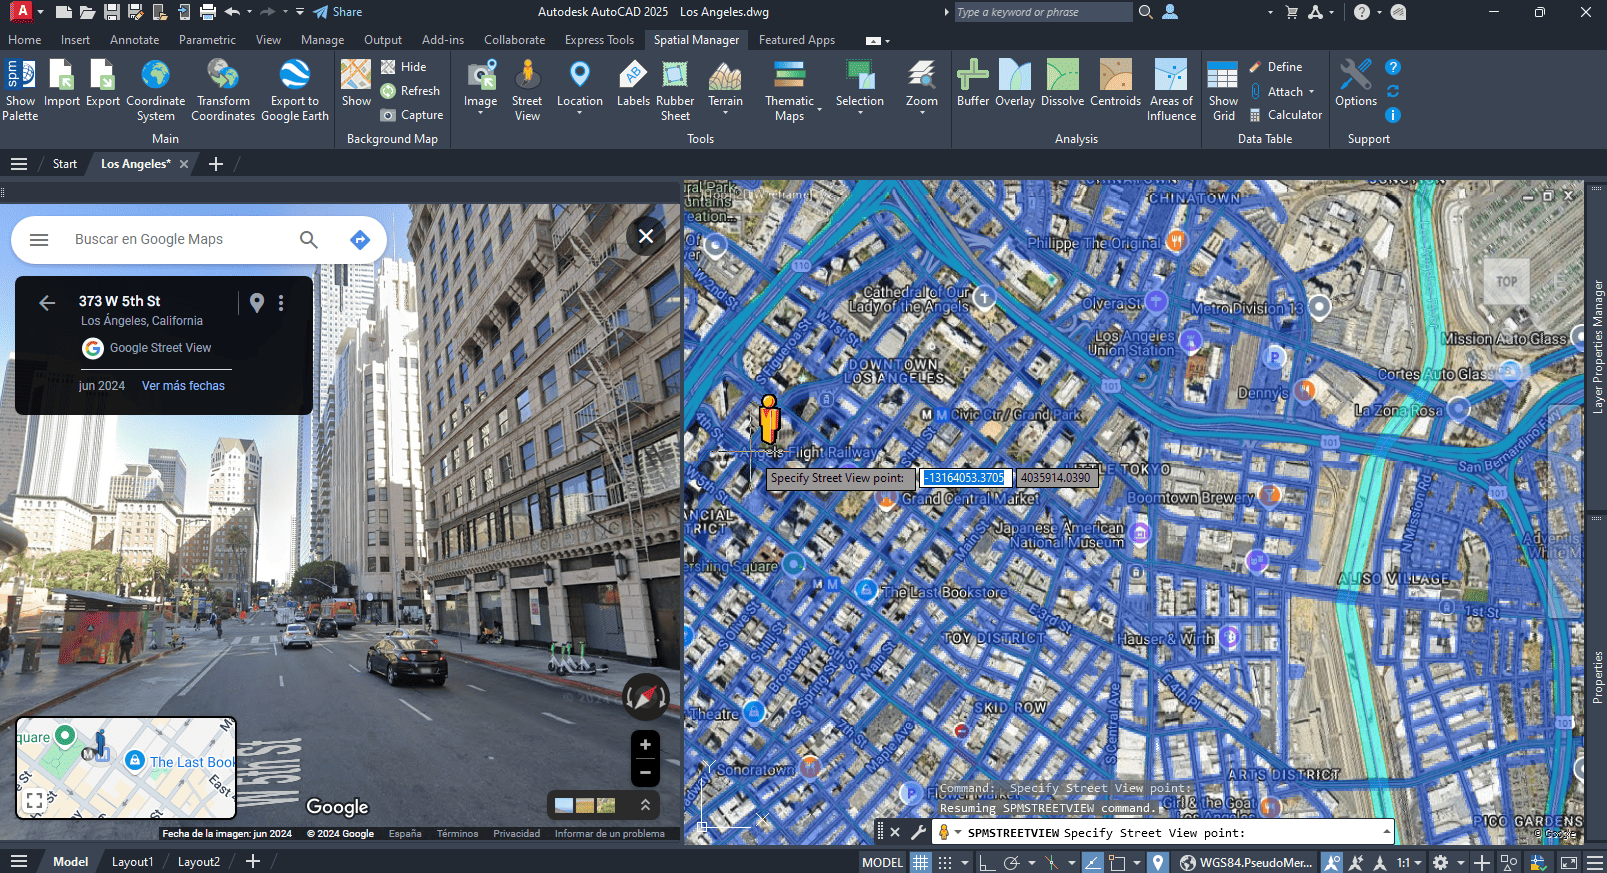
Task: Click the 'Ver más fechas' link
Action: click(183, 386)
